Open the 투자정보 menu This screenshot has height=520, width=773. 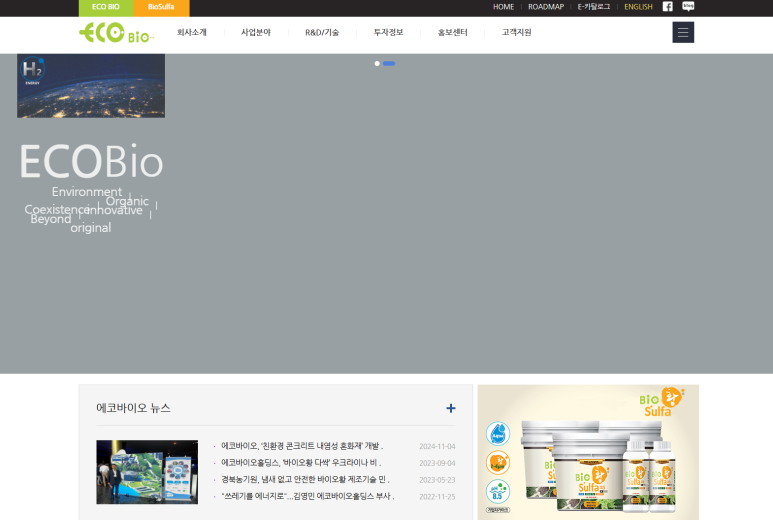tap(388, 33)
